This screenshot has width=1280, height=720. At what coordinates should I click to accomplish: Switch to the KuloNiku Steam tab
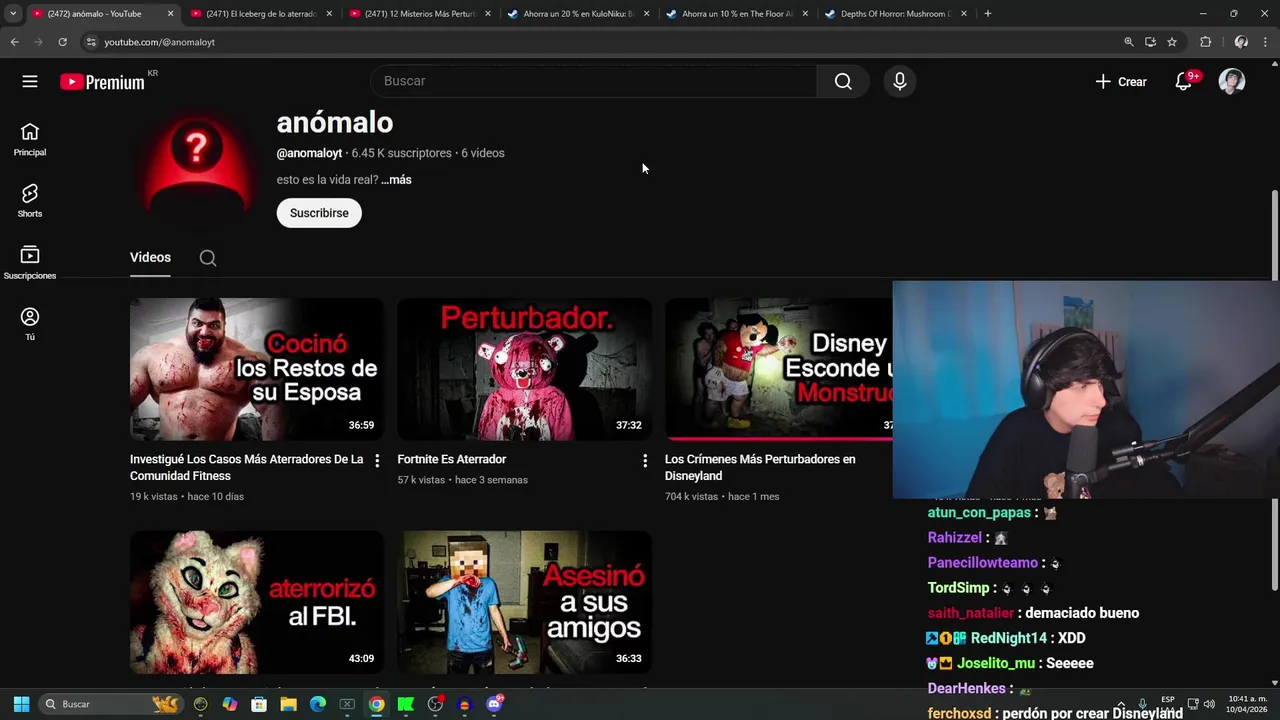coord(578,14)
